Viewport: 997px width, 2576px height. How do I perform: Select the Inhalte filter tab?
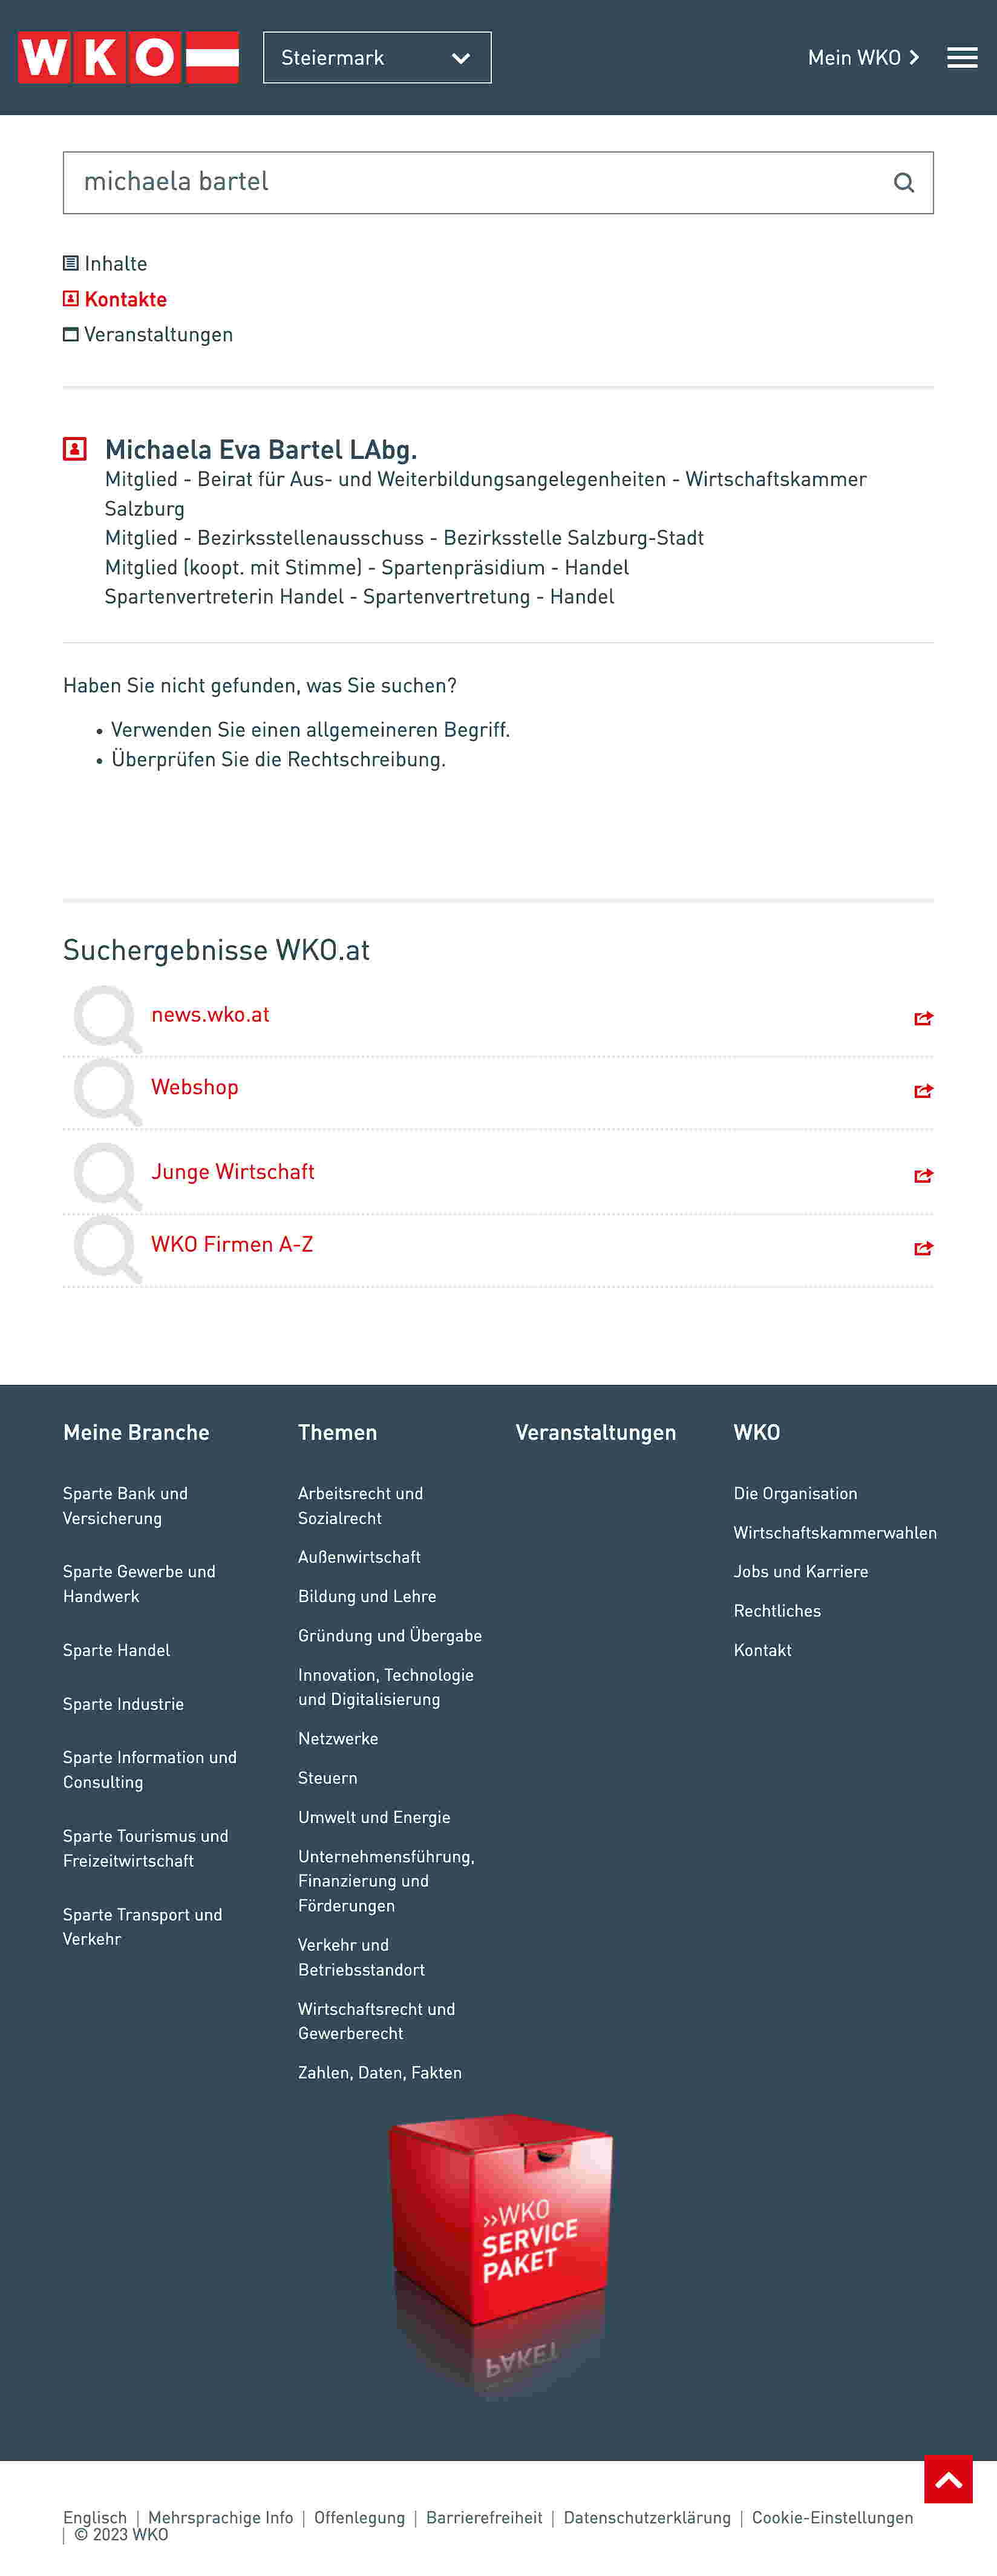click(x=105, y=264)
